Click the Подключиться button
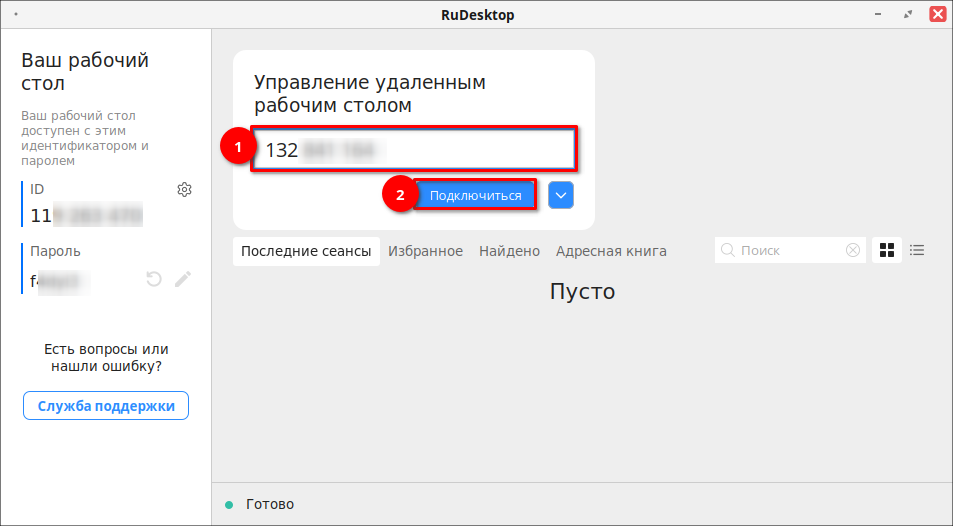The image size is (953, 526). (475, 196)
